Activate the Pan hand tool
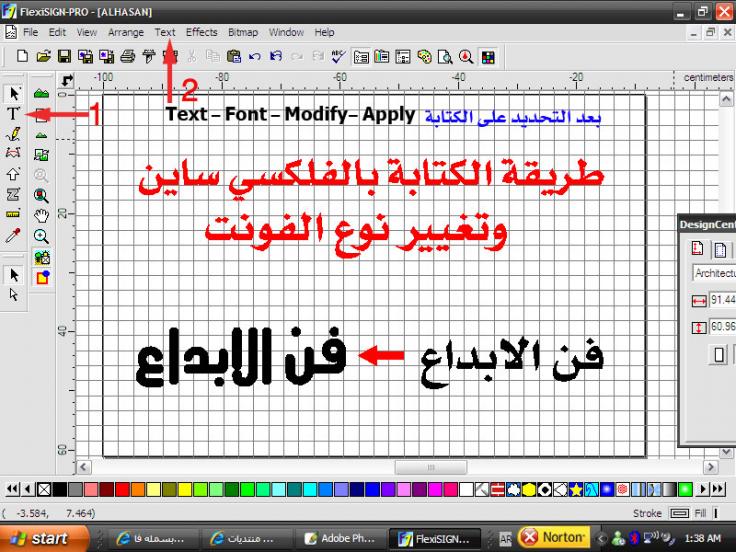 pyautogui.click(x=42, y=215)
